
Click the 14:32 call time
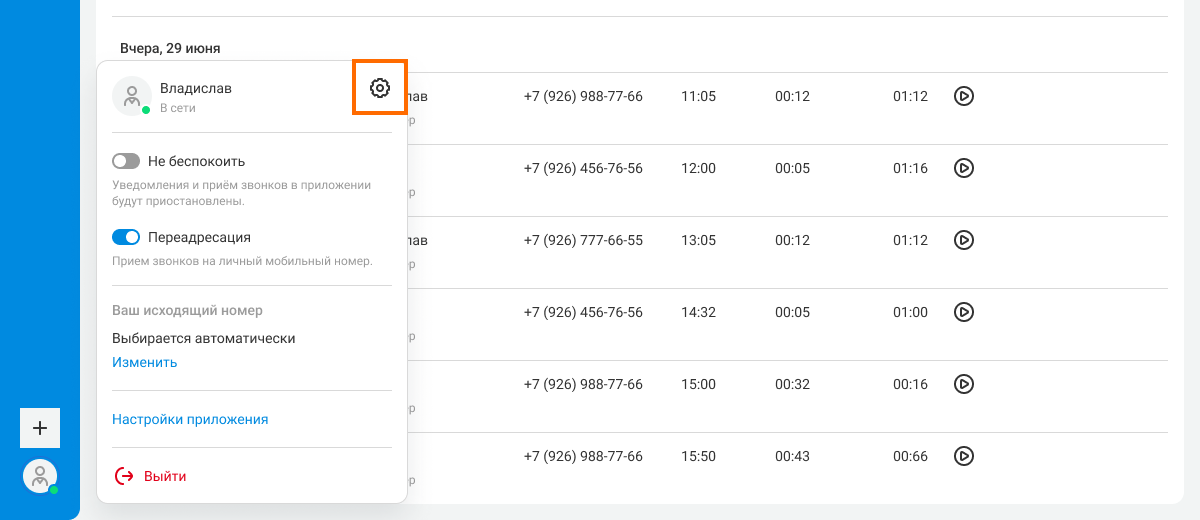[x=698, y=312]
